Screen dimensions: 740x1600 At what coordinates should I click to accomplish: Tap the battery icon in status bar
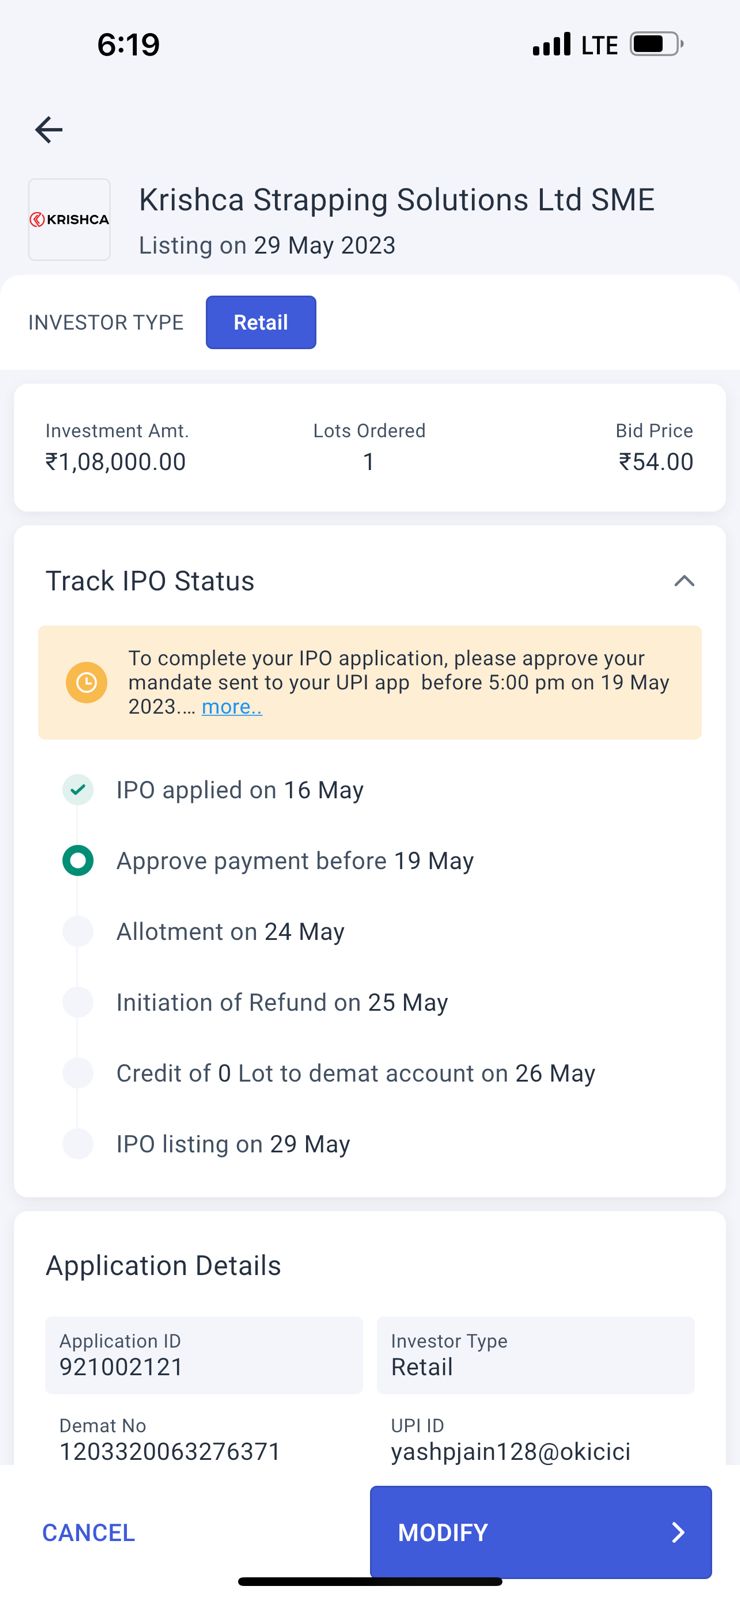tap(656, 44)
